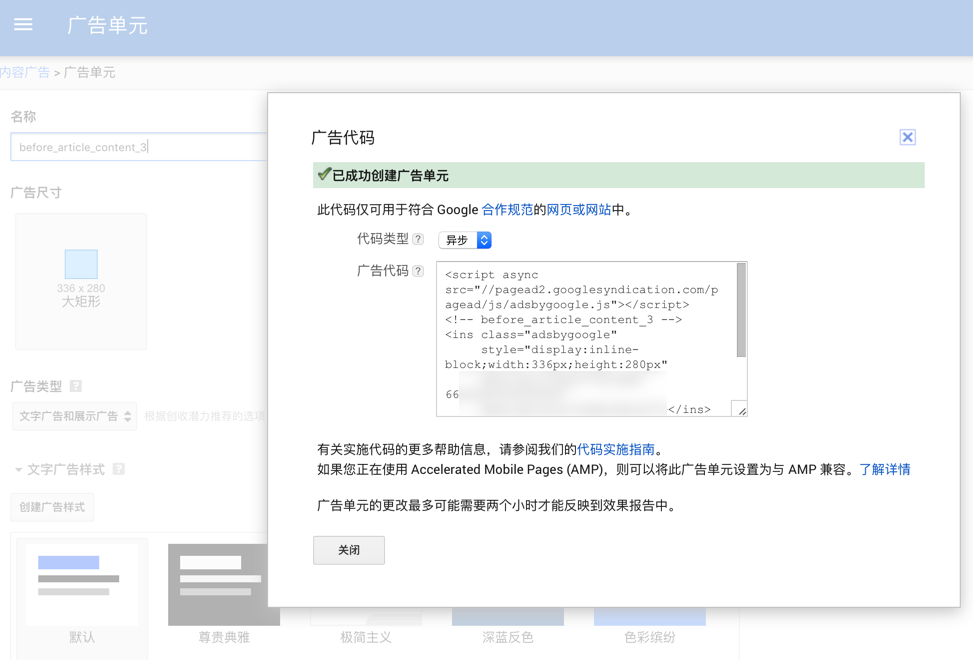Click help icon next to 广告代码 label

pyautogui.click(x=418, y=271)
